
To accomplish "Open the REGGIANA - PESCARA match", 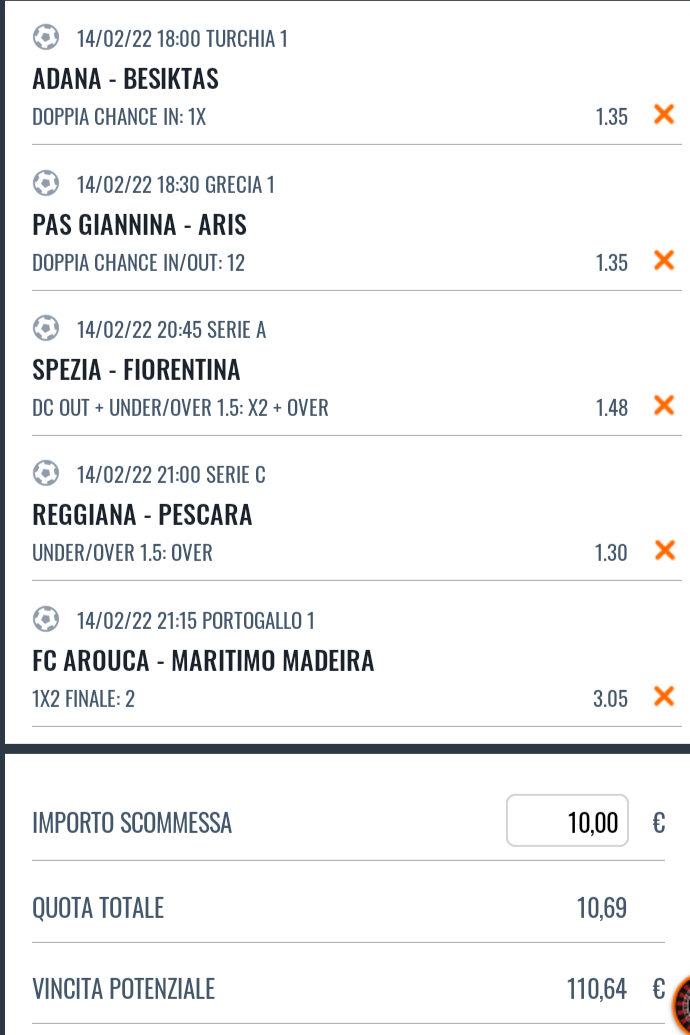I will (142, 515).
